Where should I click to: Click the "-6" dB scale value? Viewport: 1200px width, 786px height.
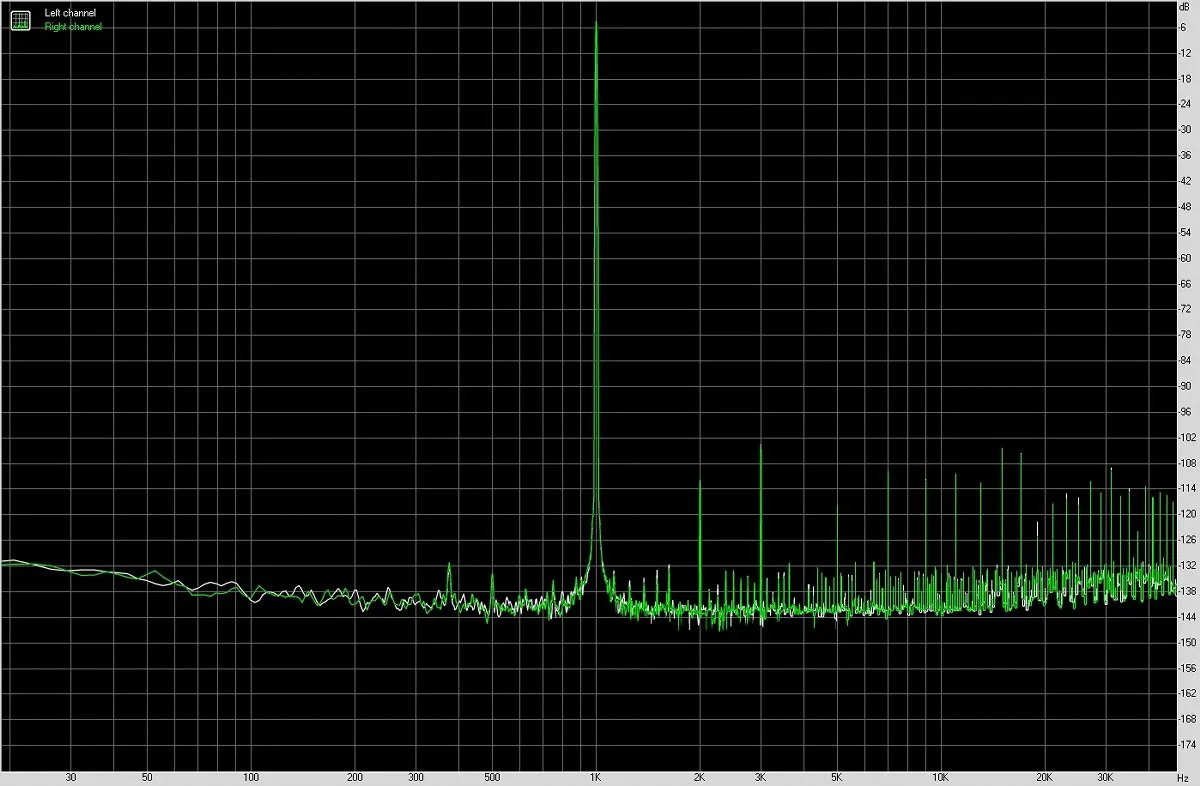(x=1183, y=27)
